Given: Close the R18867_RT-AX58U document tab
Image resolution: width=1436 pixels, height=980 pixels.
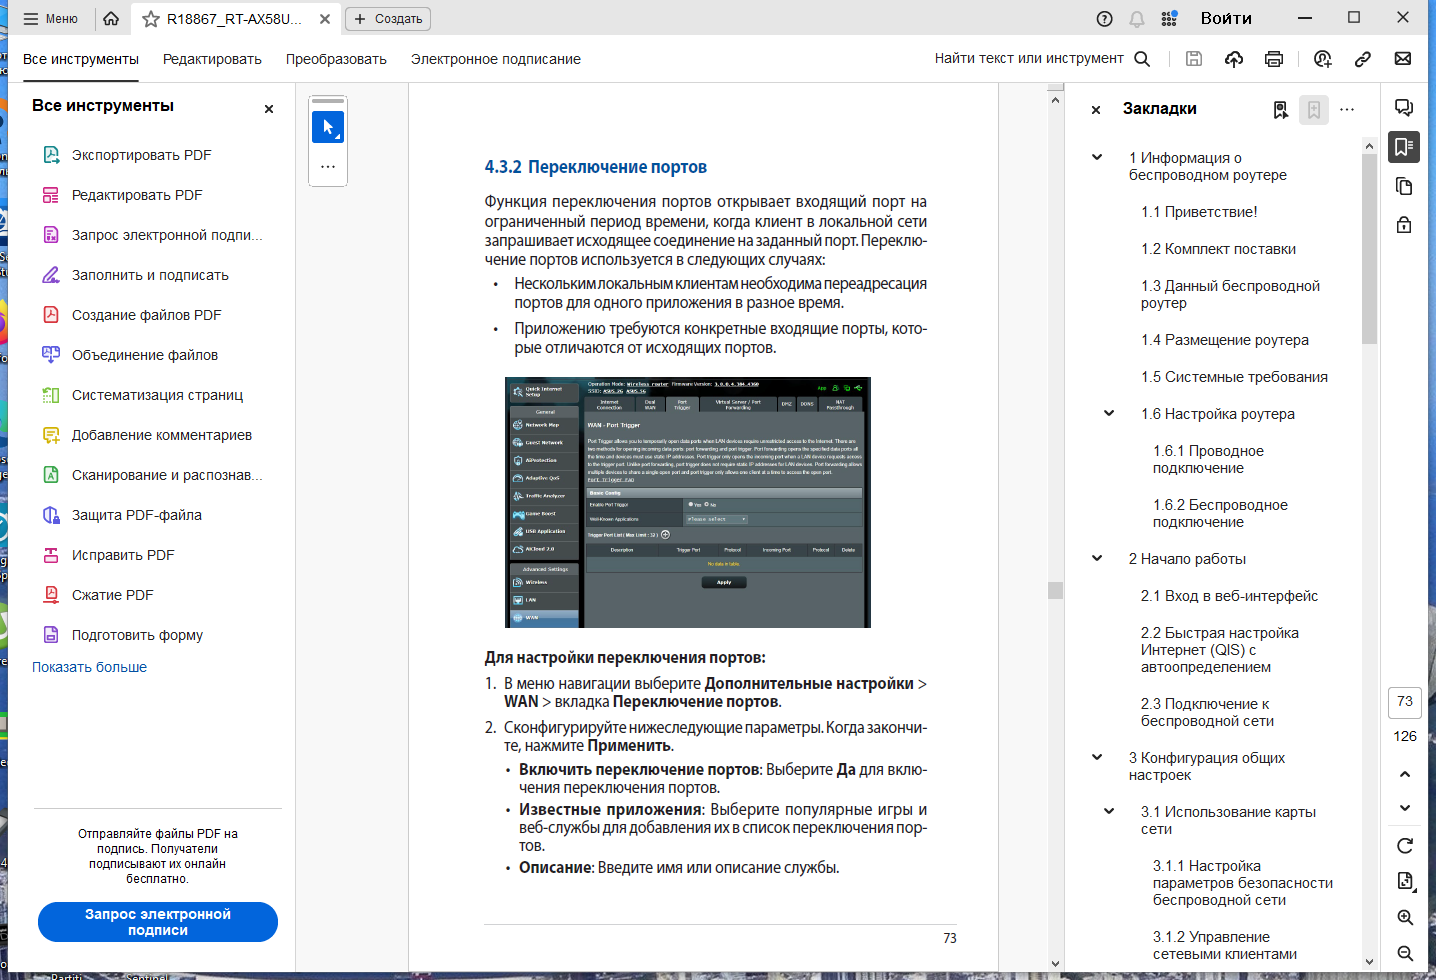Looking at the screenshot, I should click(x=325, y=19).
